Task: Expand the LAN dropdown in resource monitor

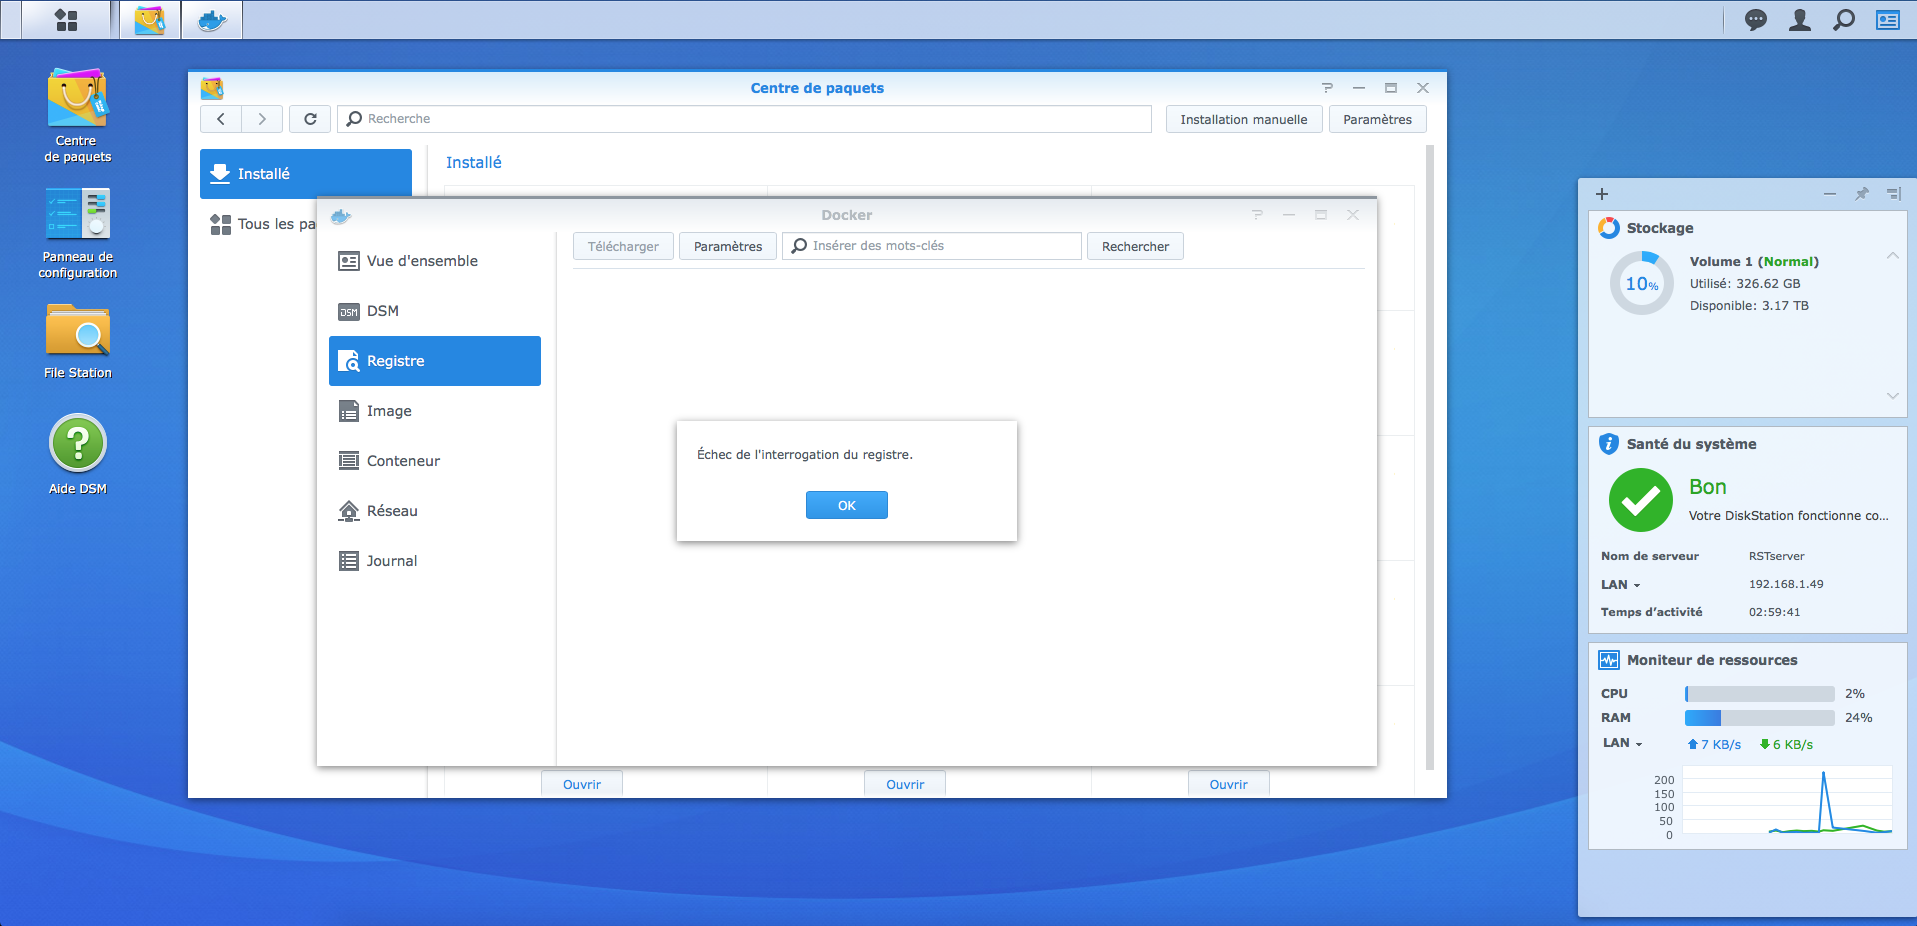Action: (x=1623, y=743)
